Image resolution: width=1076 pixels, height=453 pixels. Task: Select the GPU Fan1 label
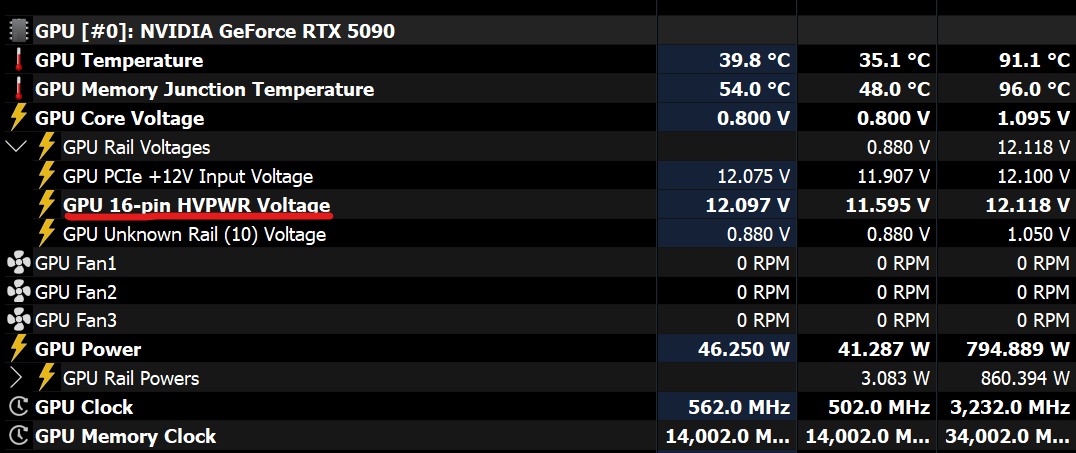75,263
